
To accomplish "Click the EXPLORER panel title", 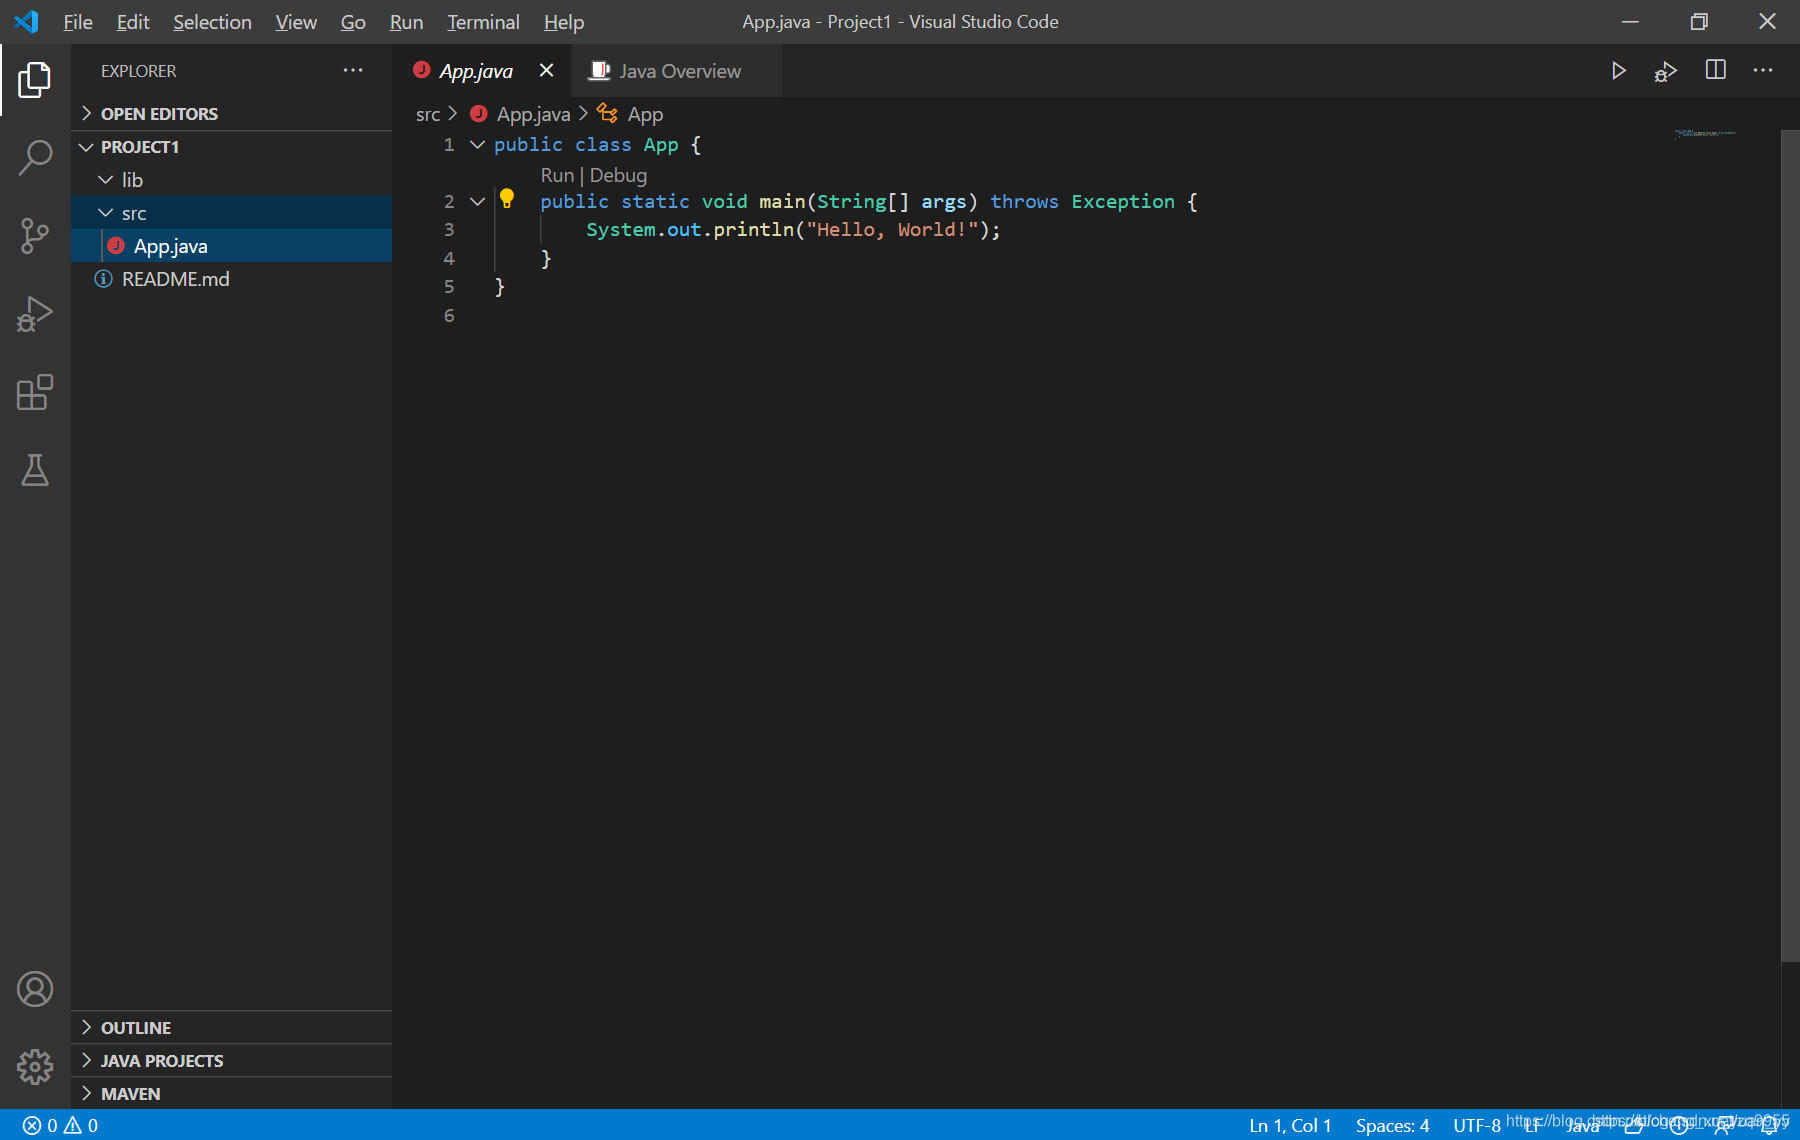I will tap(138, 71).
